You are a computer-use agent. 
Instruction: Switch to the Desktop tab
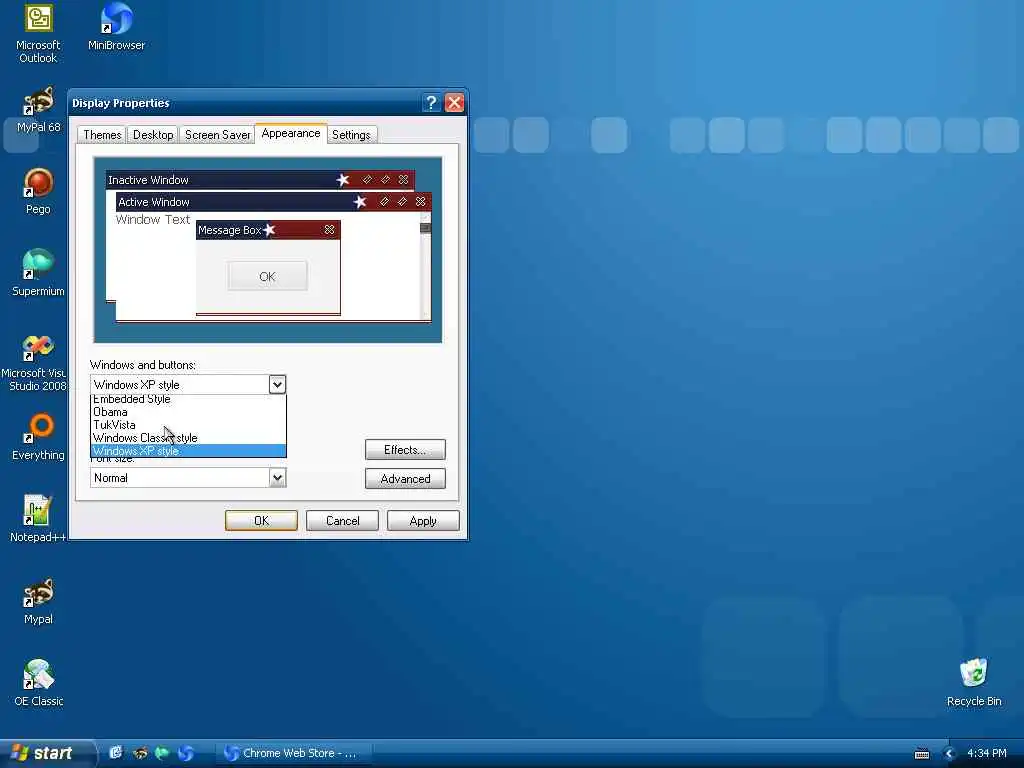[x=153, y=135]
